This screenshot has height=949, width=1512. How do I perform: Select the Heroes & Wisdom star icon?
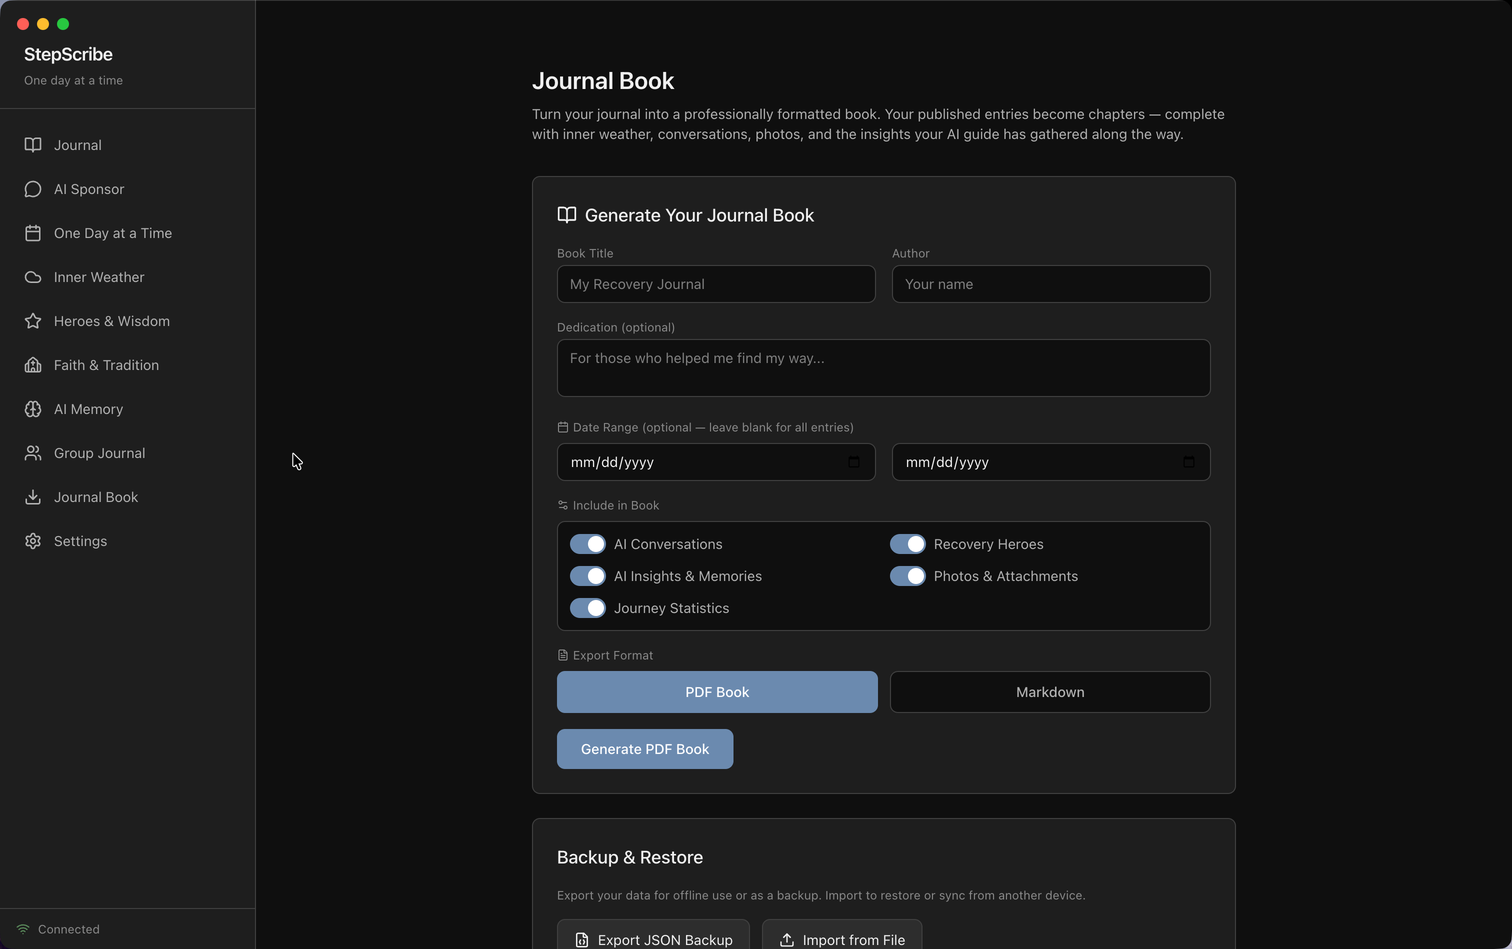32,321
